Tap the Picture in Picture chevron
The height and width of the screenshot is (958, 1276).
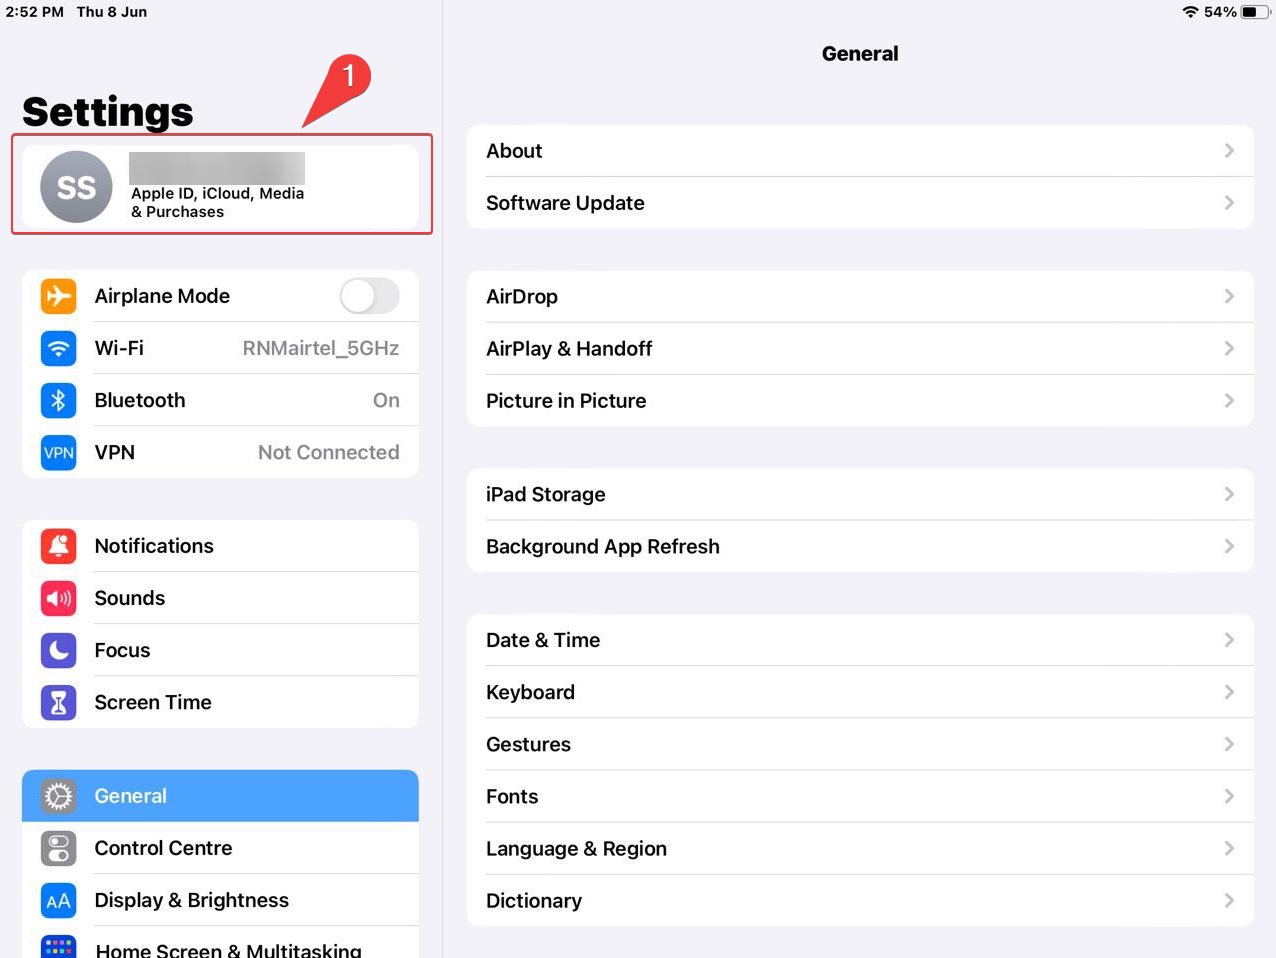click(1229, 401)
